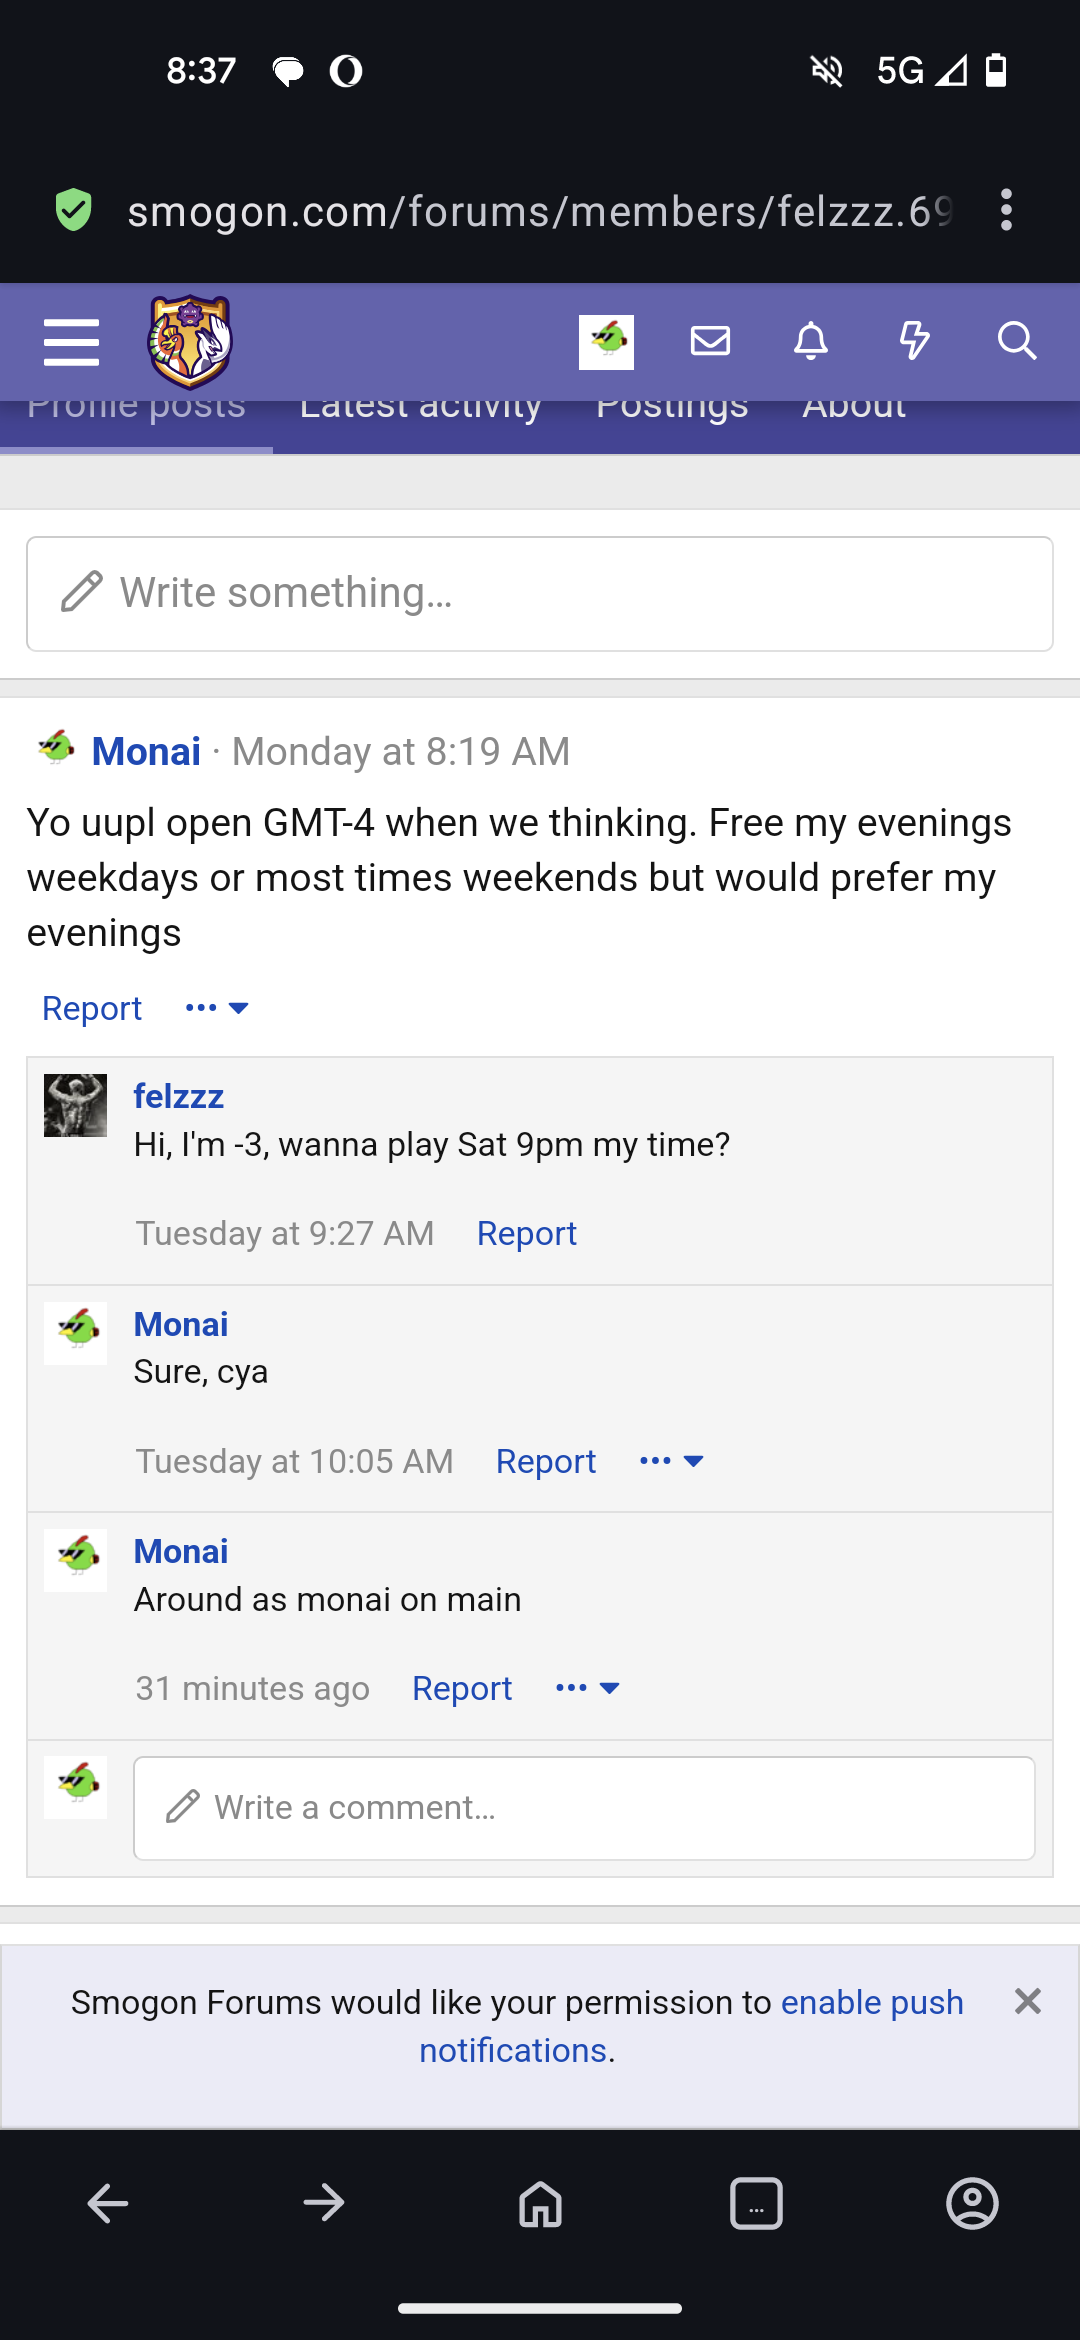Open the browser three-dot menu
This screenshot has height=2340, width=1080.
click(1006, 210)
